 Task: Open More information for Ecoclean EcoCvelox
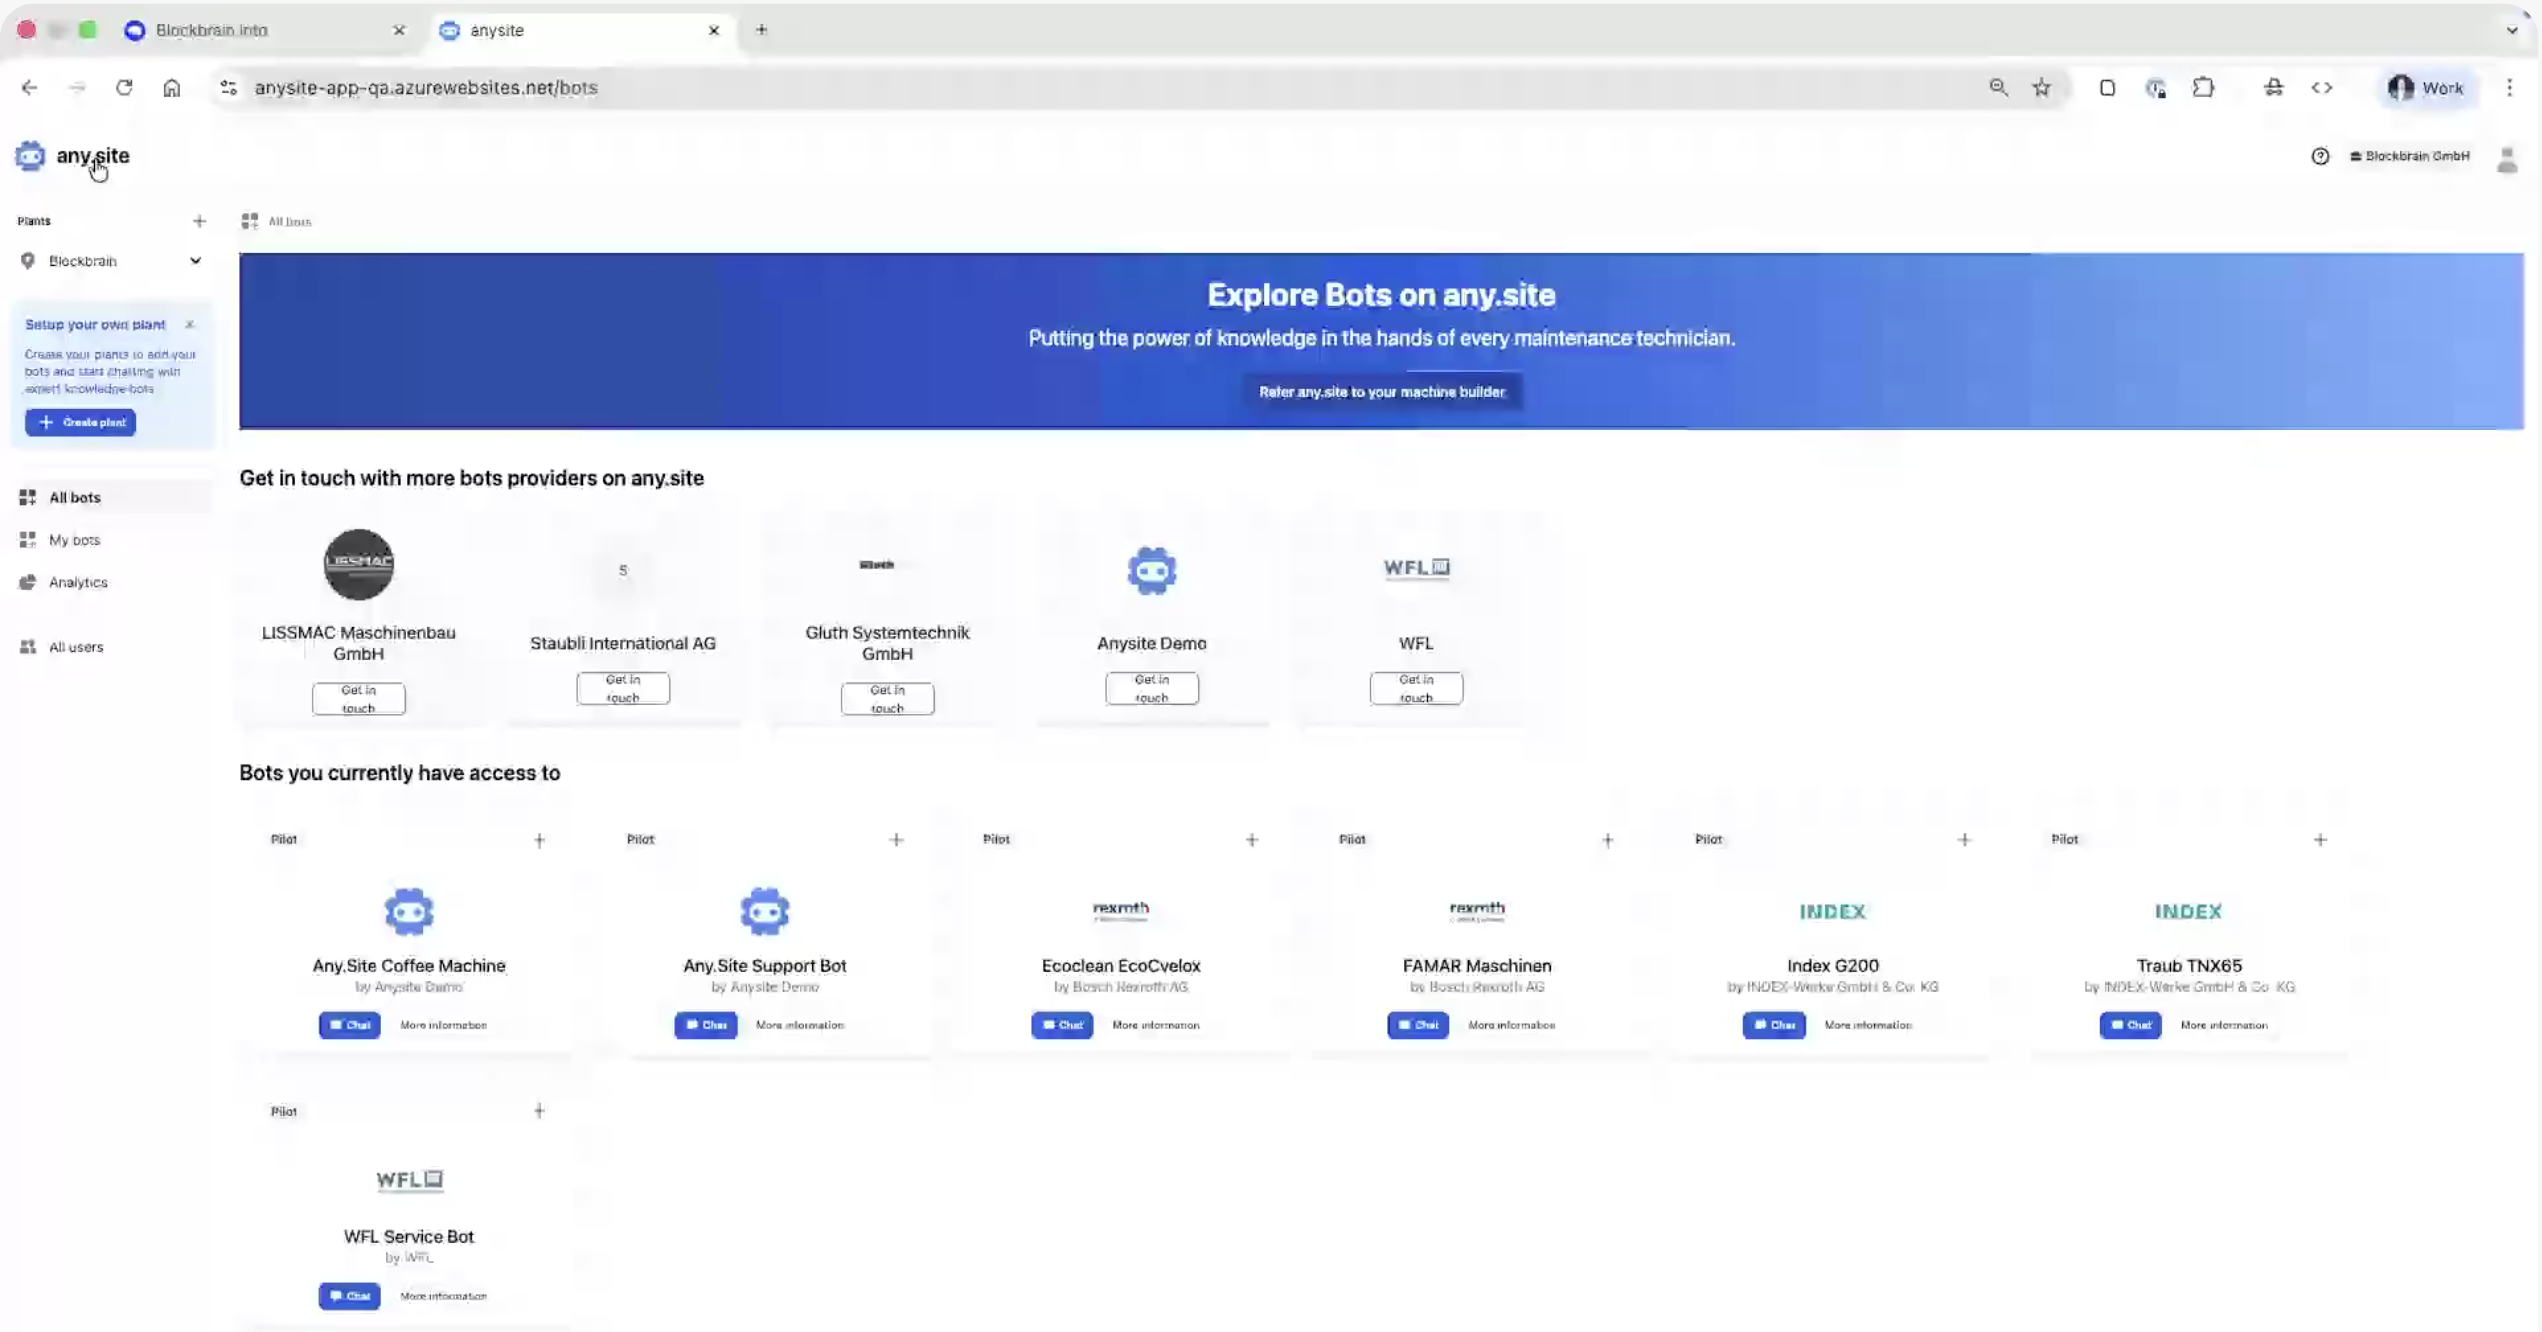(x=1155, y=1025)
